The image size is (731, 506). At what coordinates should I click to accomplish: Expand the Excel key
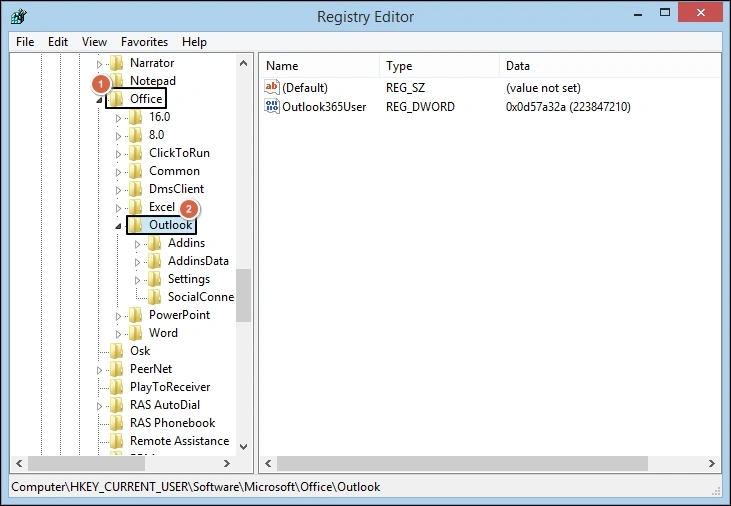118,208
